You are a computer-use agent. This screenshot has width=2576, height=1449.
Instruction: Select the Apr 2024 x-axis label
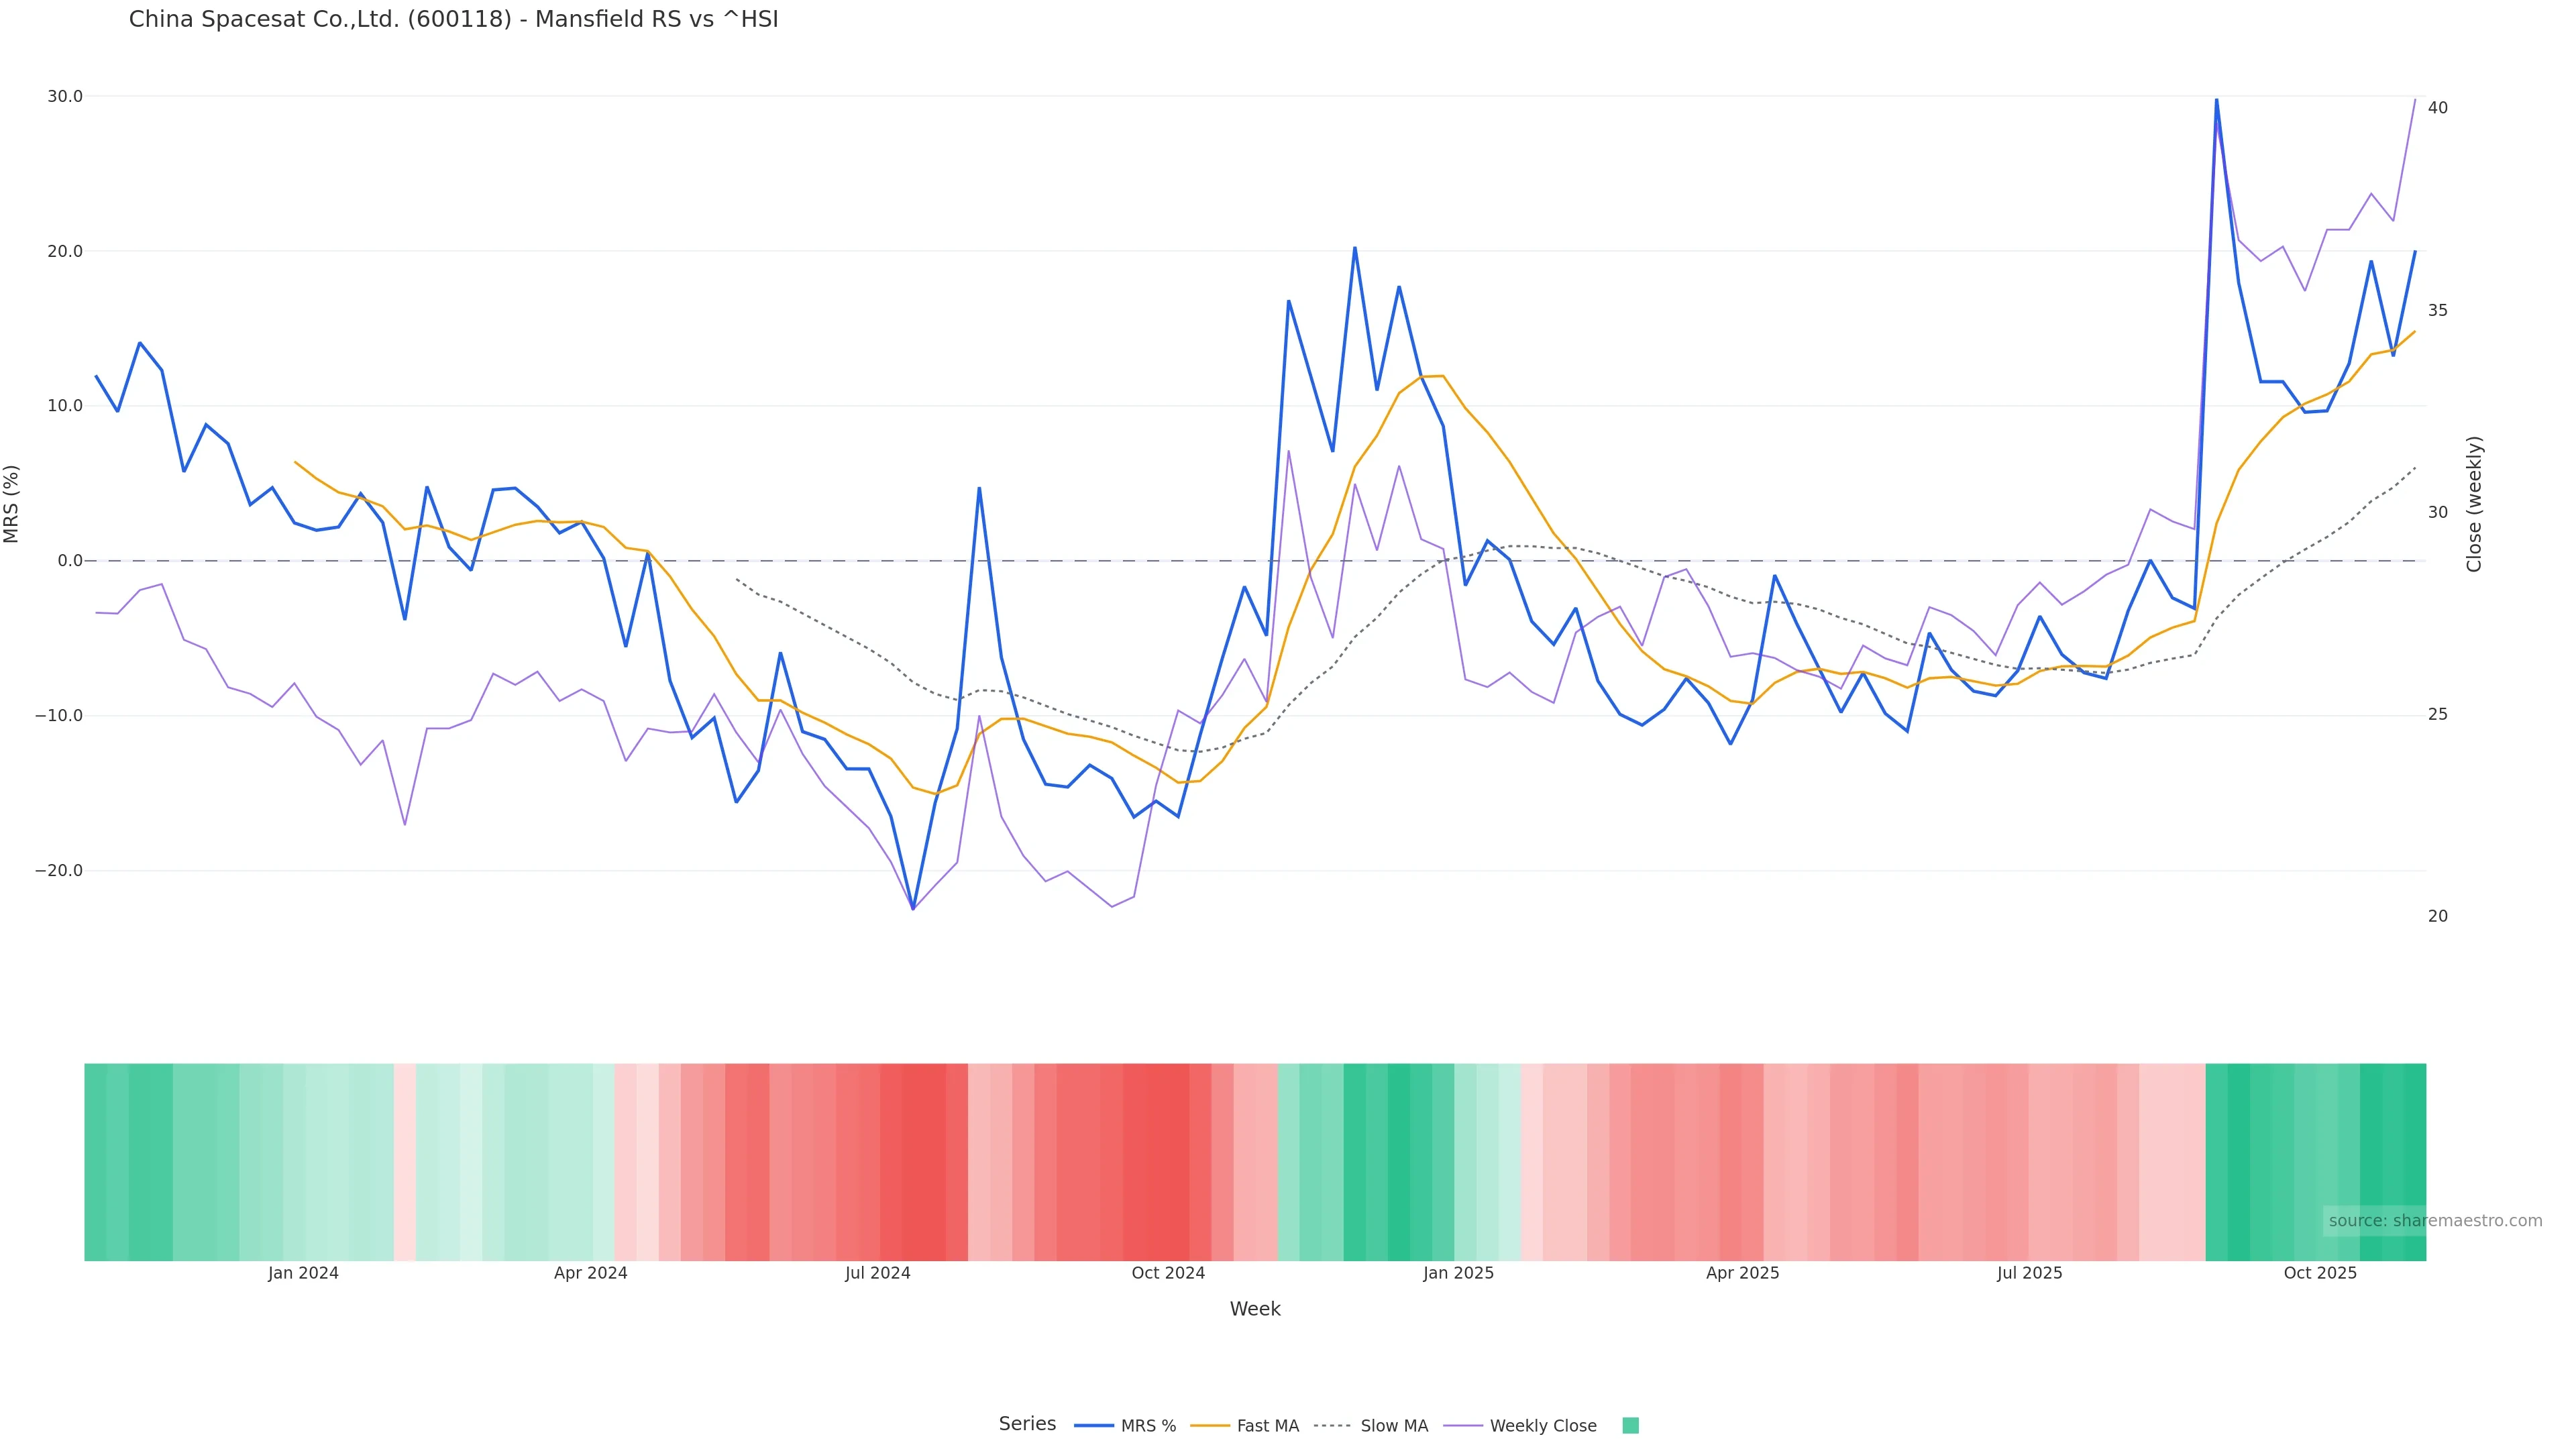click(x=590, y=1273)
